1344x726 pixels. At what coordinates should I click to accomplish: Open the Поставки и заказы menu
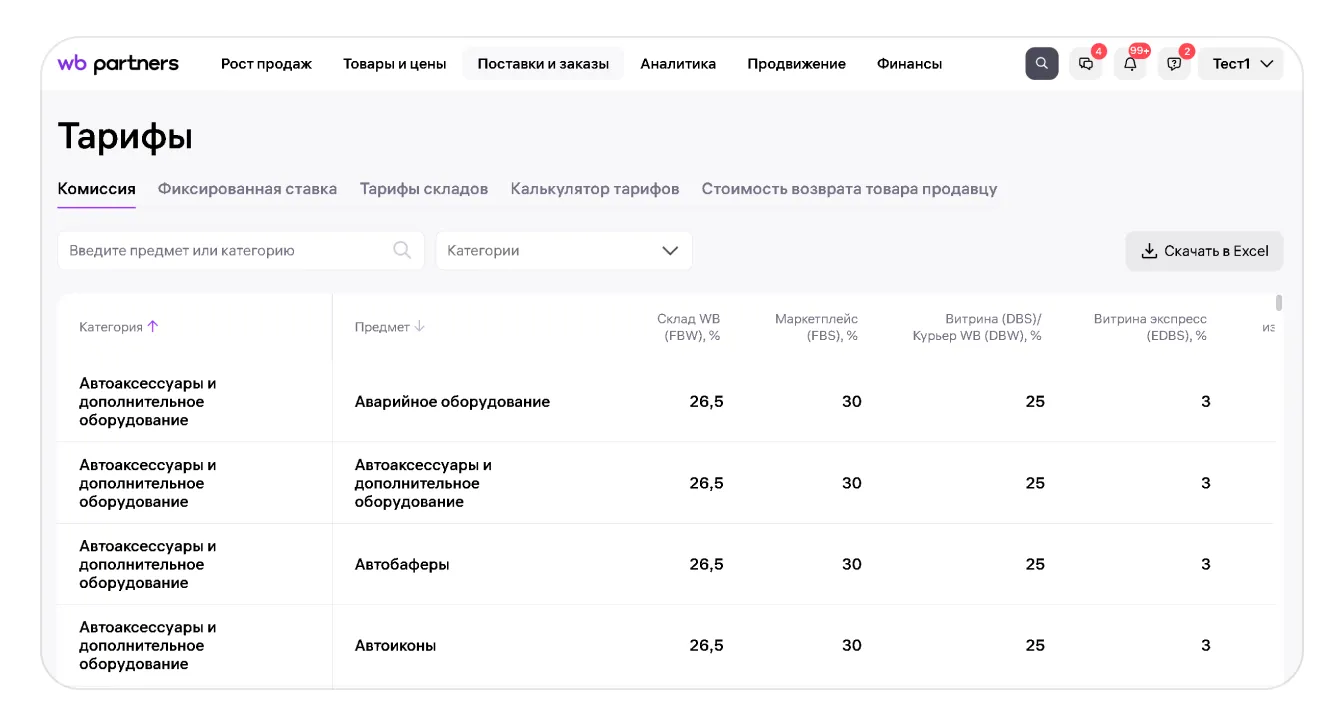click(x=542, y=64)
